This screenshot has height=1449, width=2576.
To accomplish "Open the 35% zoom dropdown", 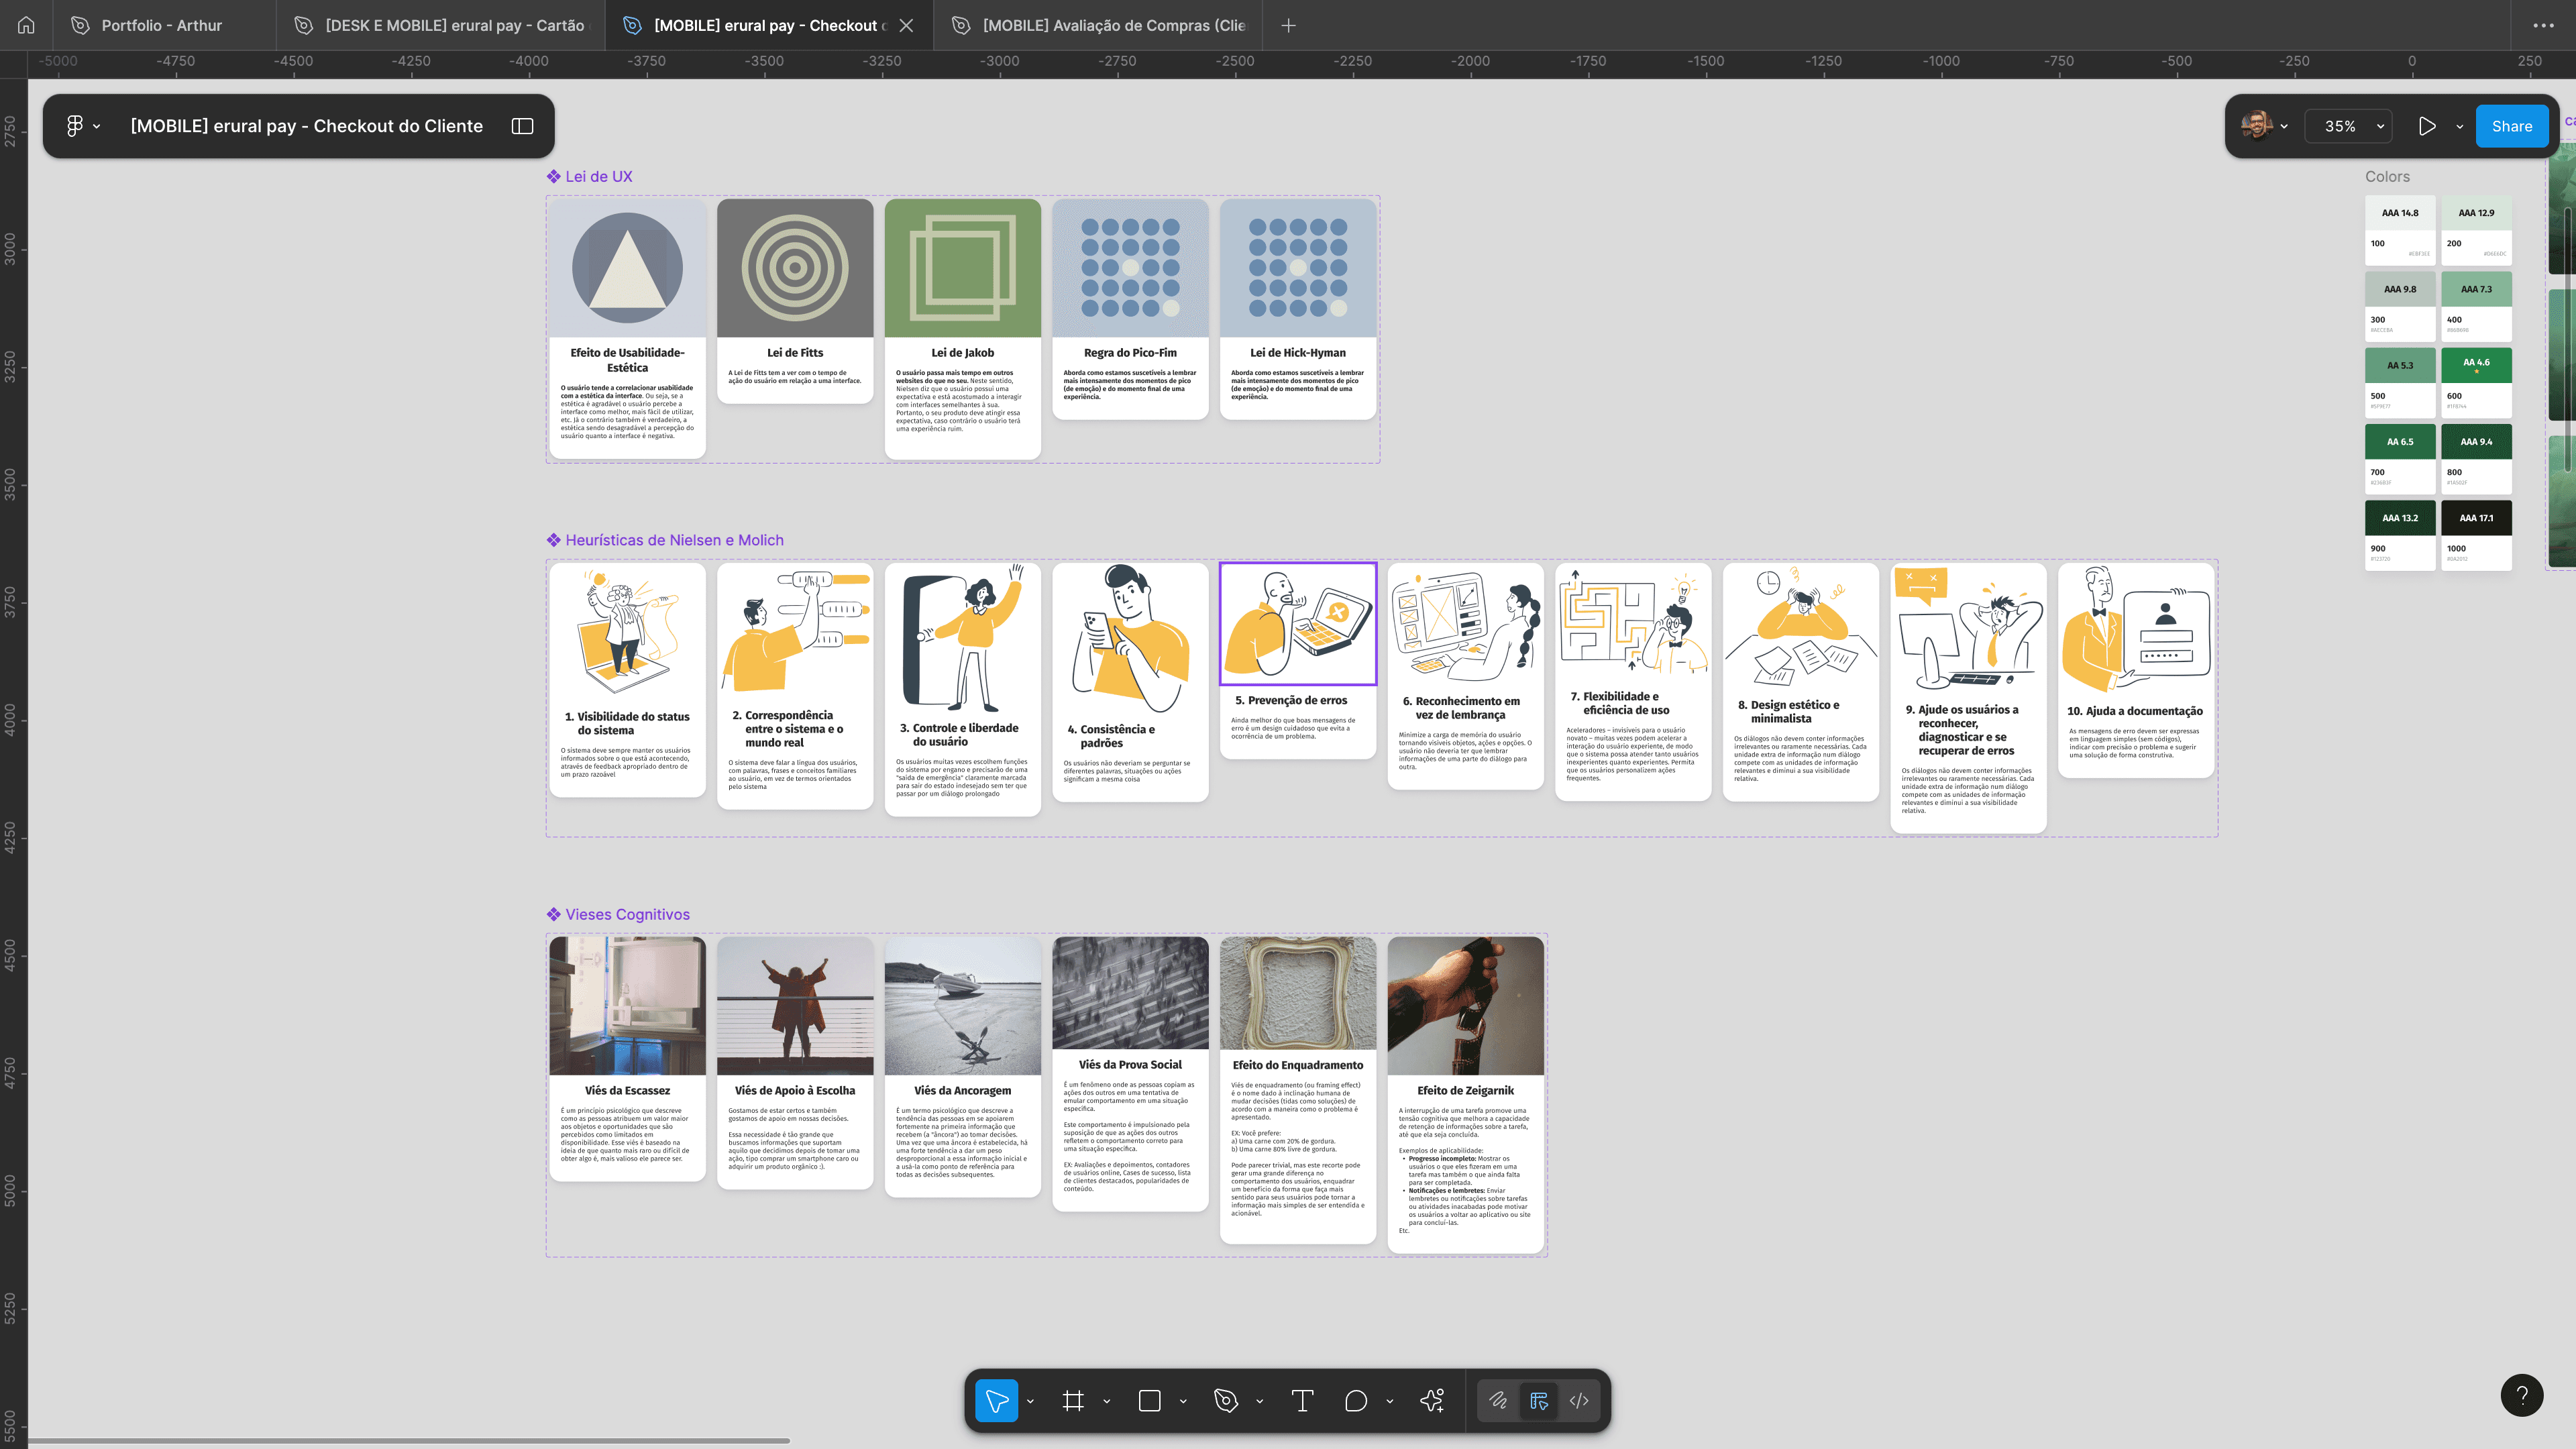I will tap(2348, 126).
